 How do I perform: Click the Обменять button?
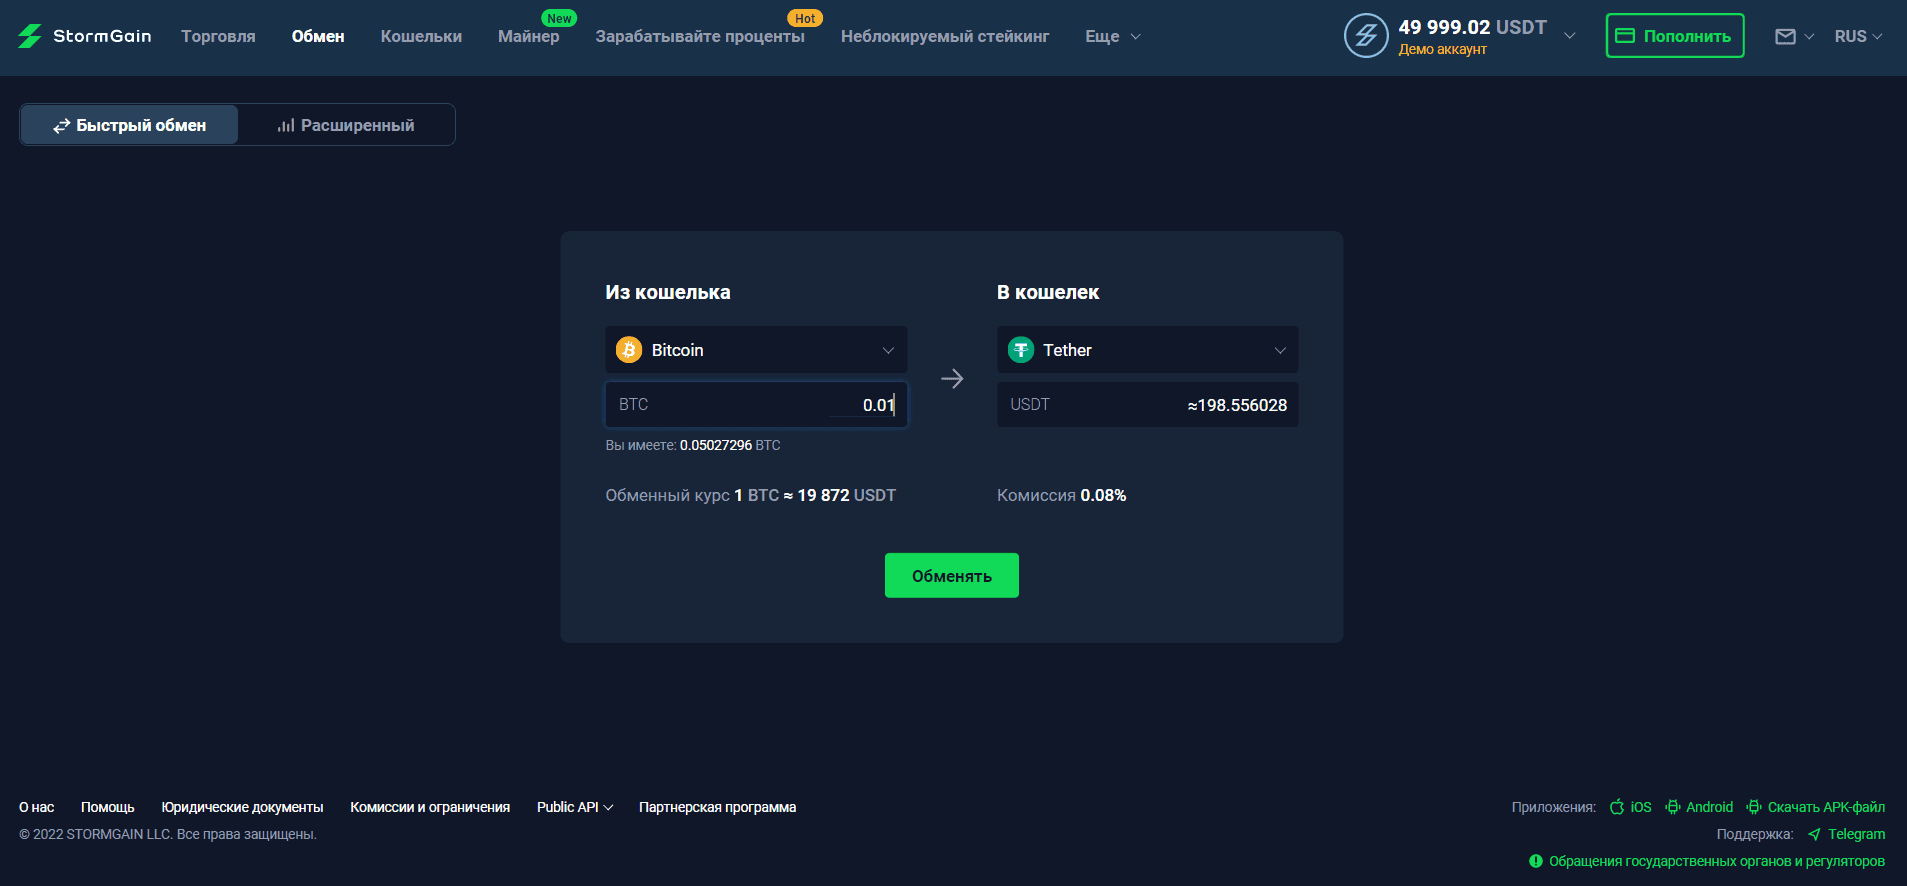point(952,576)
